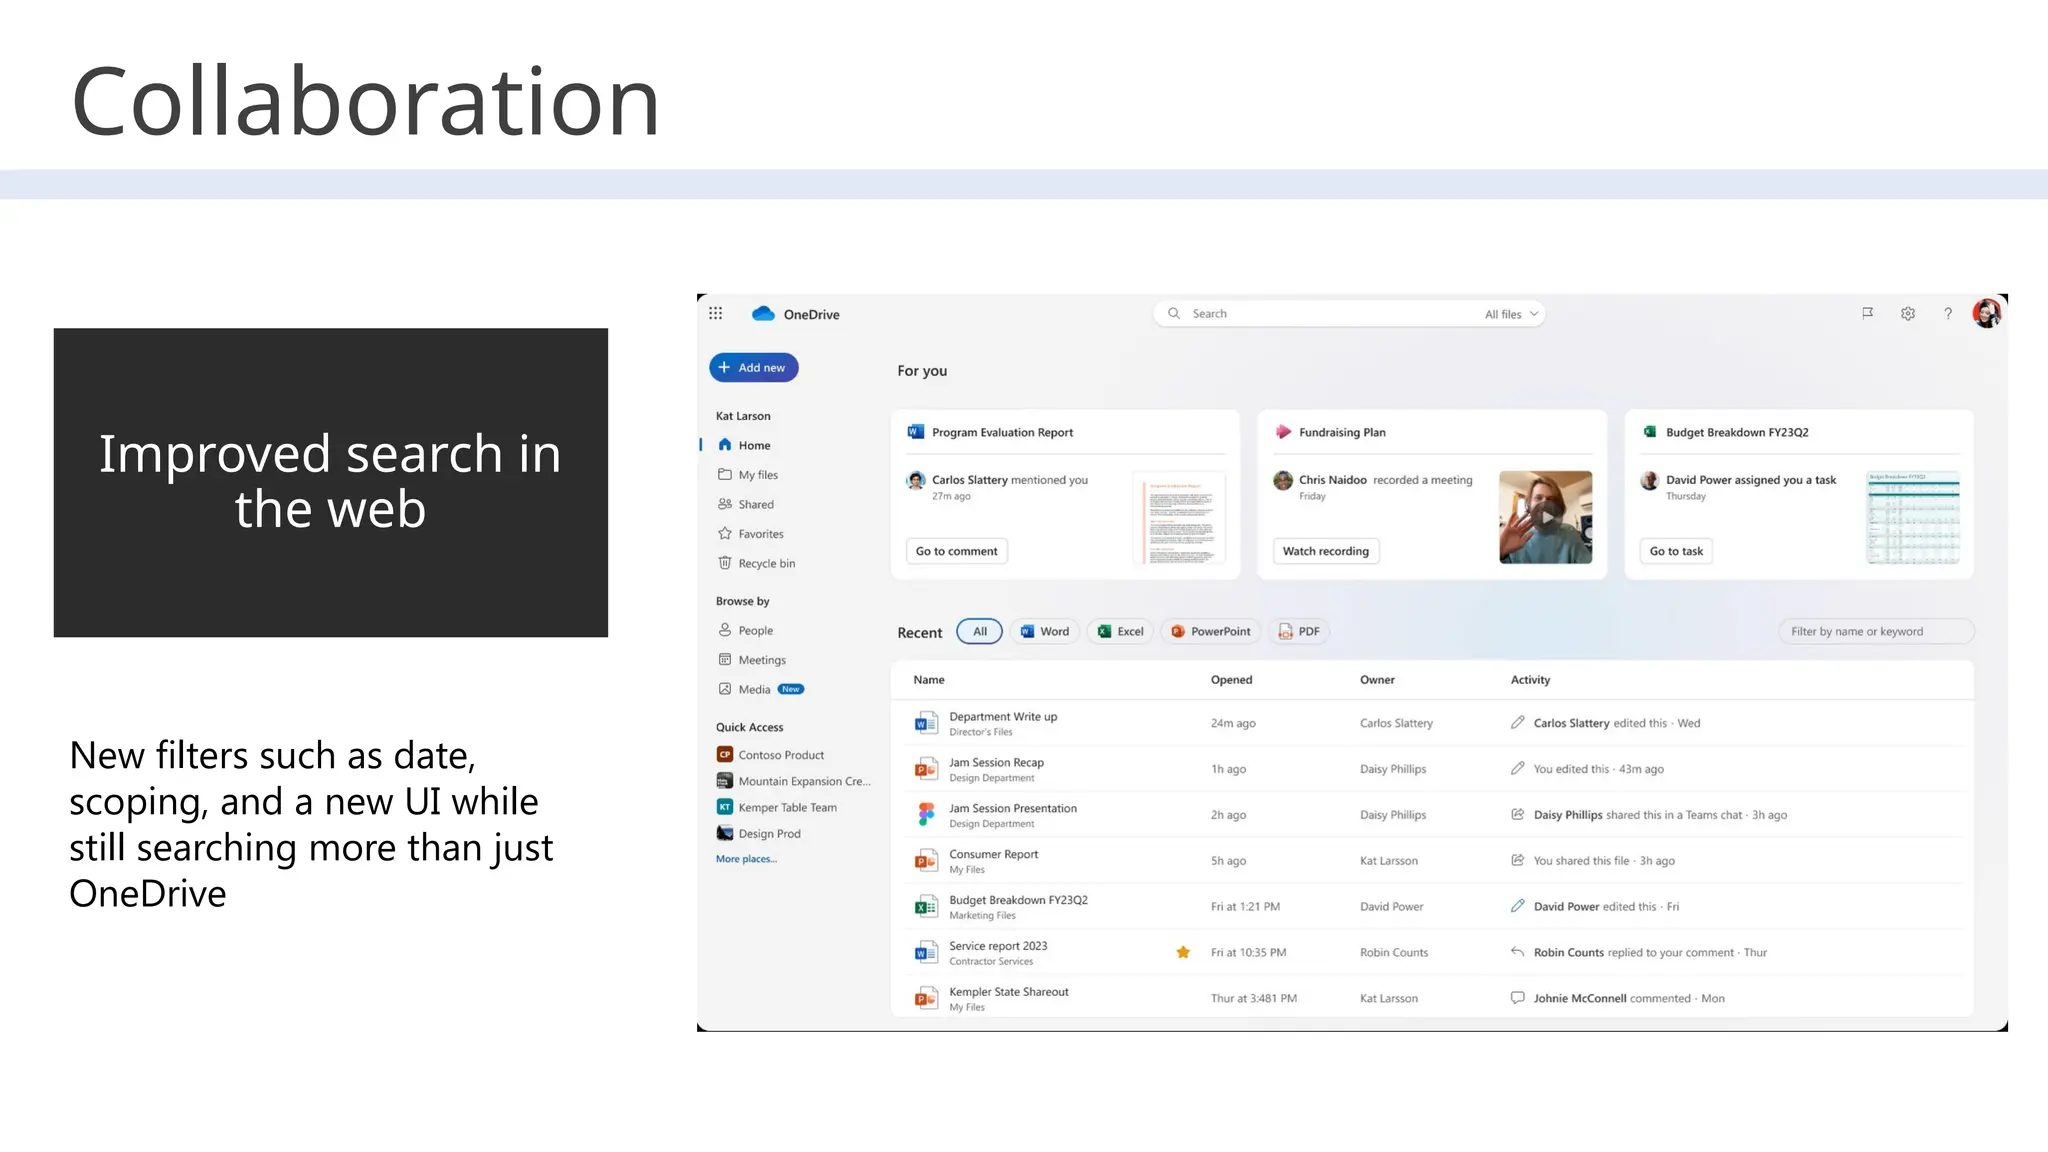Click the OneDrive cloud logo
The height and width of the screenshot is (1152, 2048).
click(x=763, y=314)
